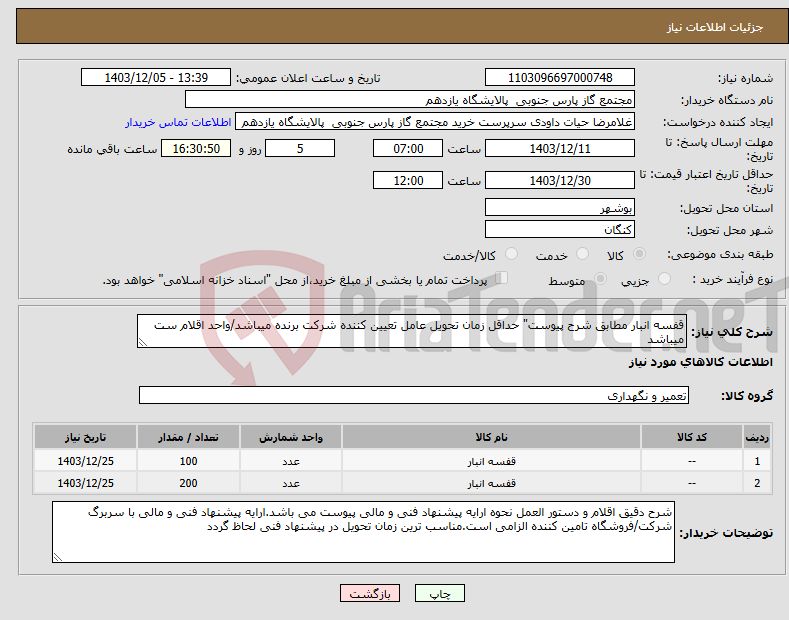Click the ردیف column header
The height and width of the screenshot is (620, 789).
point(757,437)
